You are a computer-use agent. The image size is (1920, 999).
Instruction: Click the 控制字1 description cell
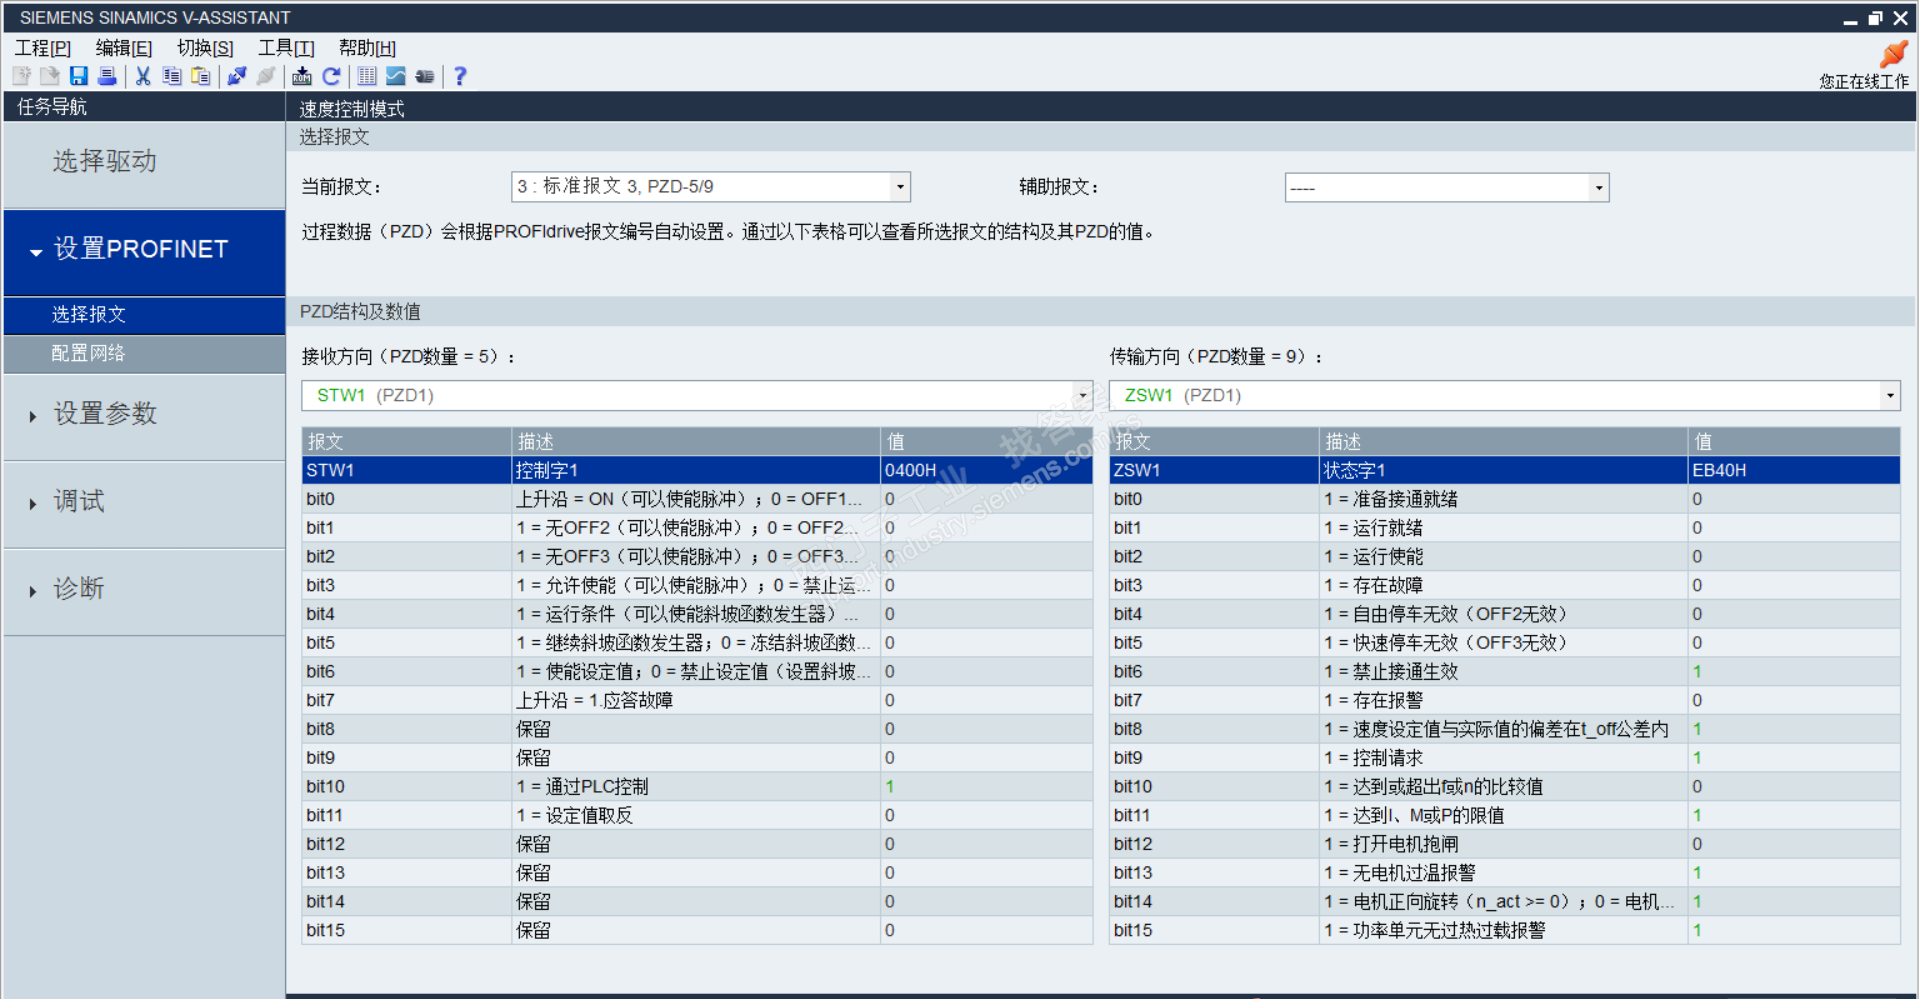click(x=696, y=470)
